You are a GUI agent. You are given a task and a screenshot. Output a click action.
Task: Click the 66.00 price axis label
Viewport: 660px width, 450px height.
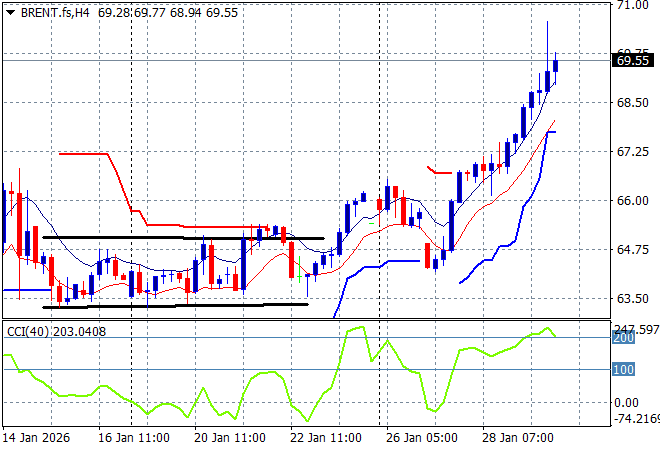[631, 201]
